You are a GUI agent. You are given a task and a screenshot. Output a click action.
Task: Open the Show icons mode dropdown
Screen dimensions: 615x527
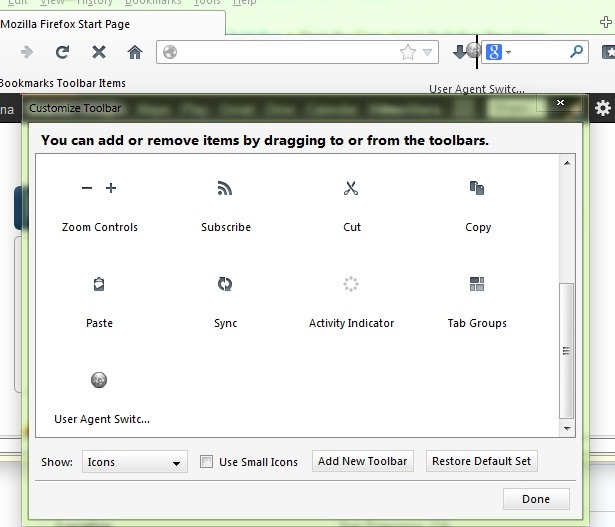(135, 462)
